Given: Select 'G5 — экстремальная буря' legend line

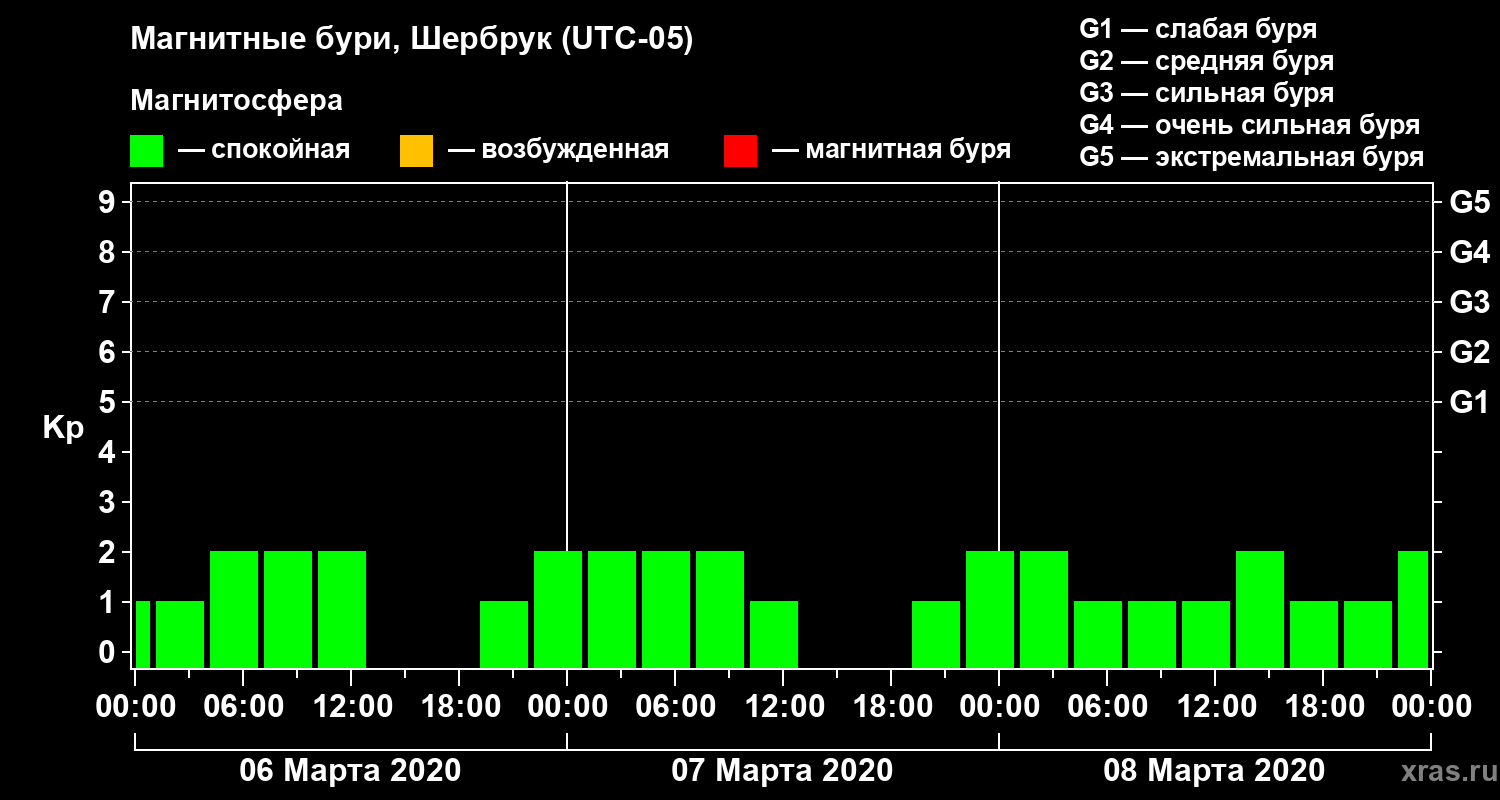Looking at the screenshot, I should (x=1251, y=157).
